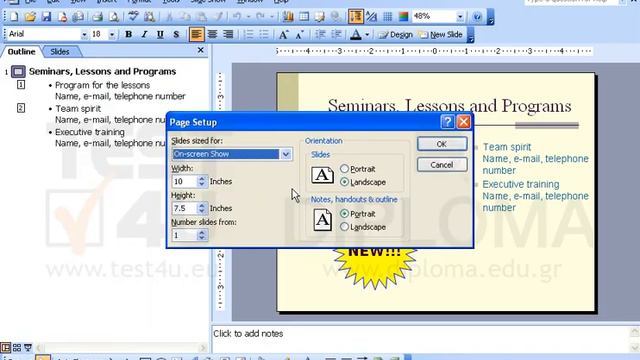Viewport: 640px width, 360px height.
Task: Select Landscape for Notes, handouts & outline
Action: click(x=344, y=227)
